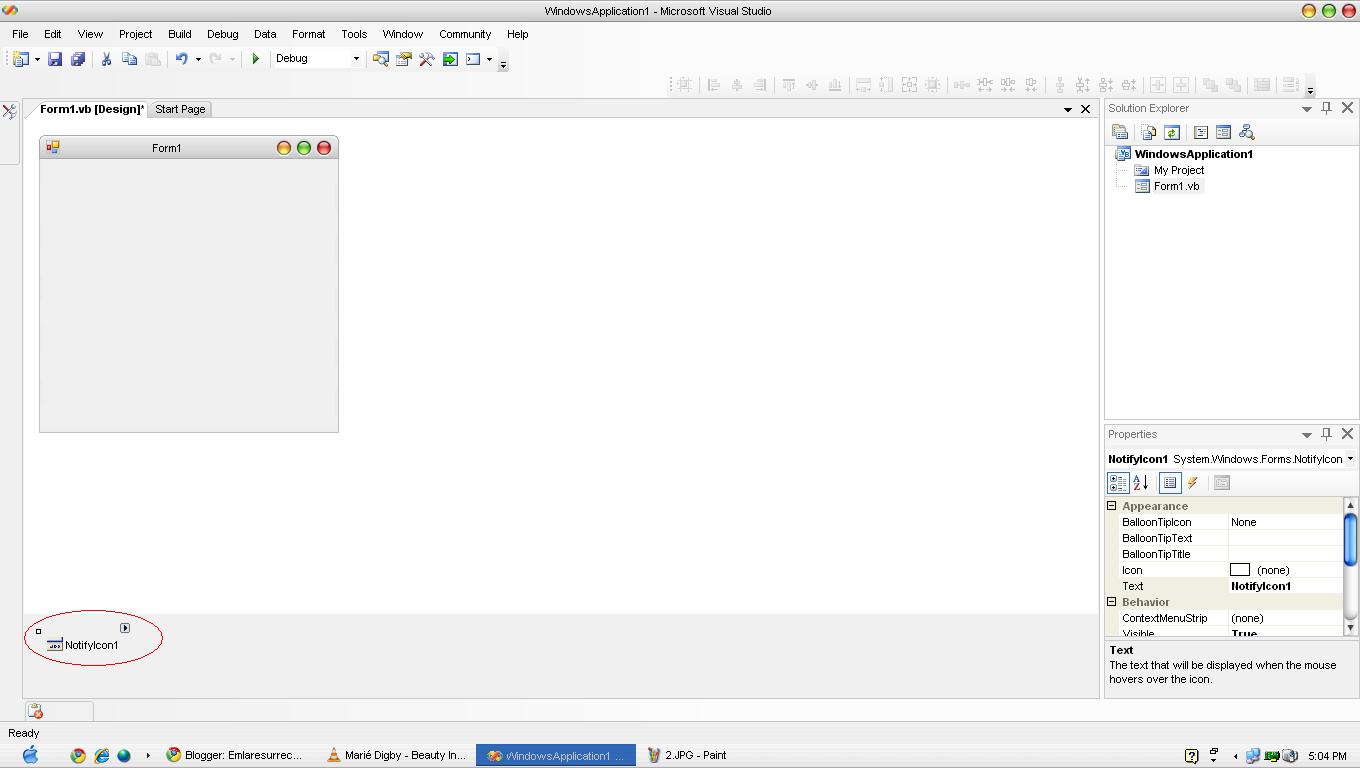Close the document tab with the X
This screenshot has width=1360, height=768.
click(1086, 109)
